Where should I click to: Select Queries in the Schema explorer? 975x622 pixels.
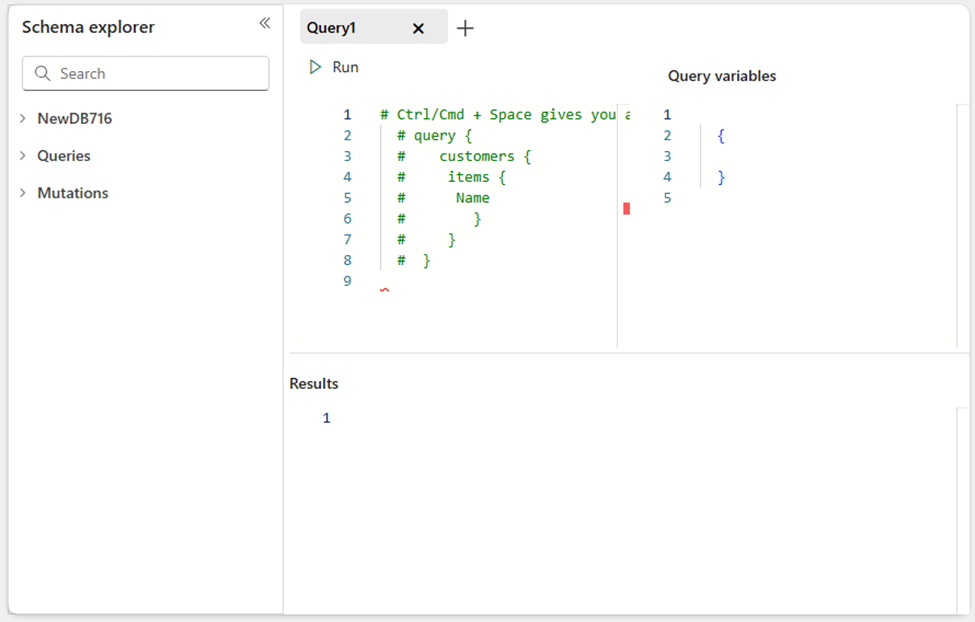click(x=62, y=155)
